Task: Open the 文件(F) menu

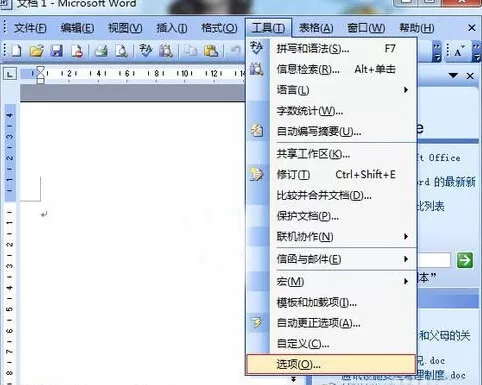Action: (30, 28)
